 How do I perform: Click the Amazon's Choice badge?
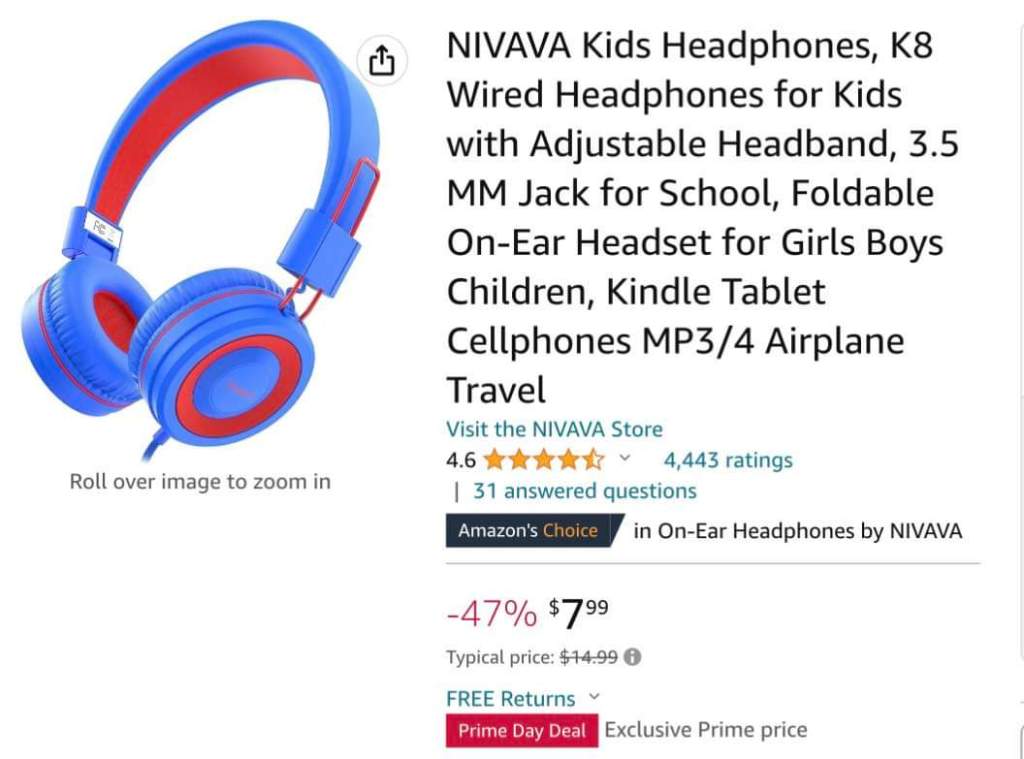pos(532,530)
